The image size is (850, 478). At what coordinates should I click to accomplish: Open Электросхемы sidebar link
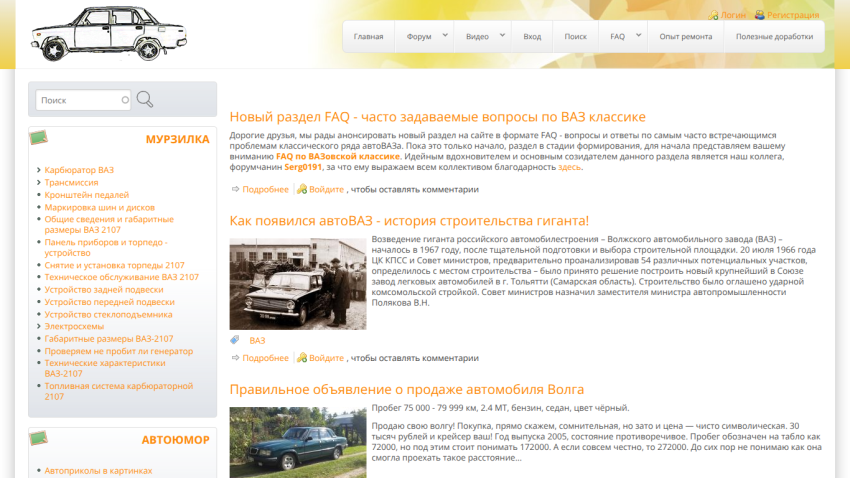74,326
